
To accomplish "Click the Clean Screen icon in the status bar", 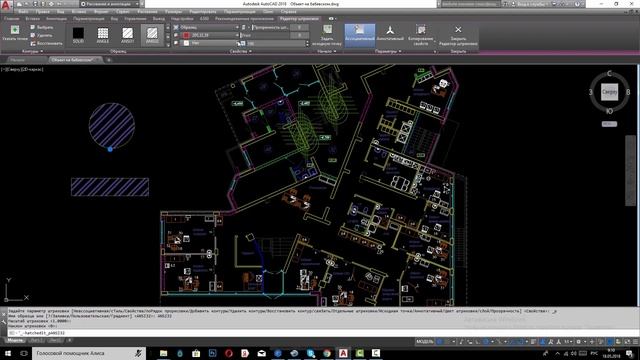I will point(627,341).
